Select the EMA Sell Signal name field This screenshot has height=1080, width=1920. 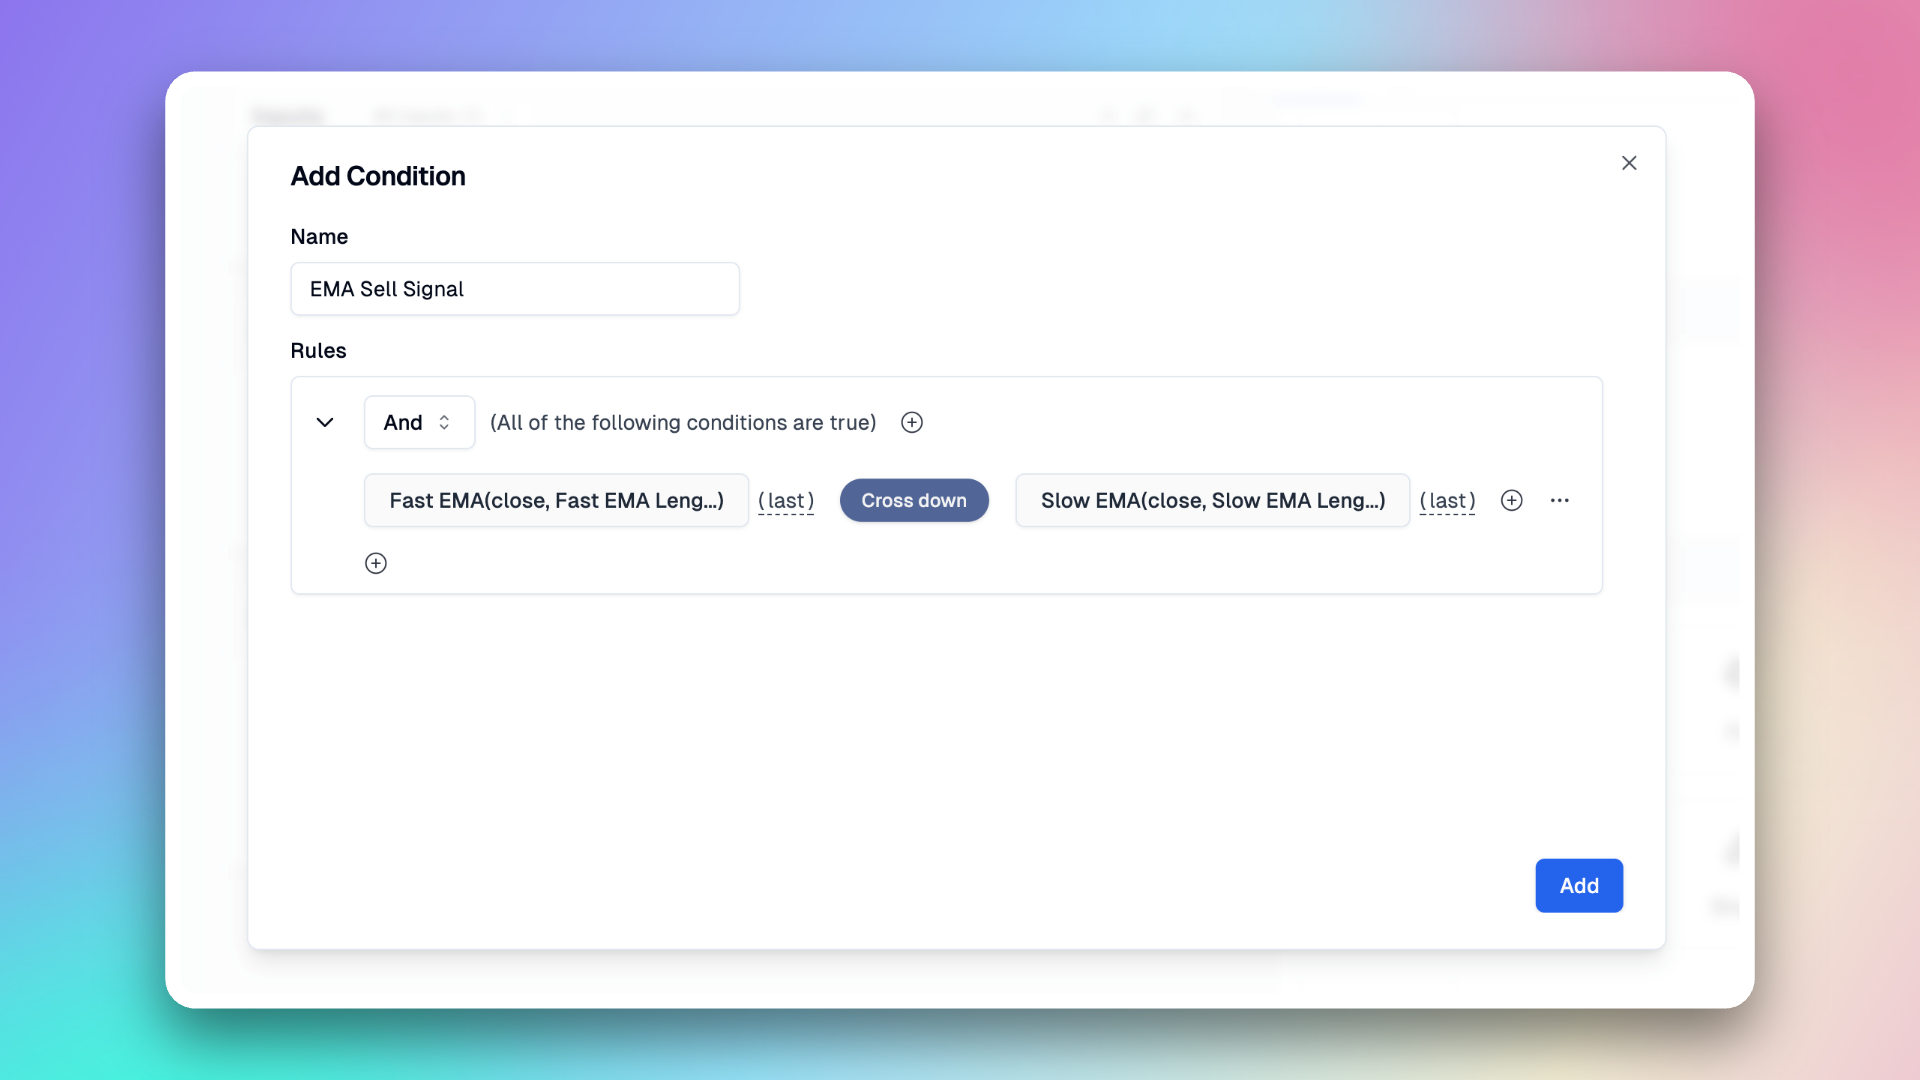514,287
